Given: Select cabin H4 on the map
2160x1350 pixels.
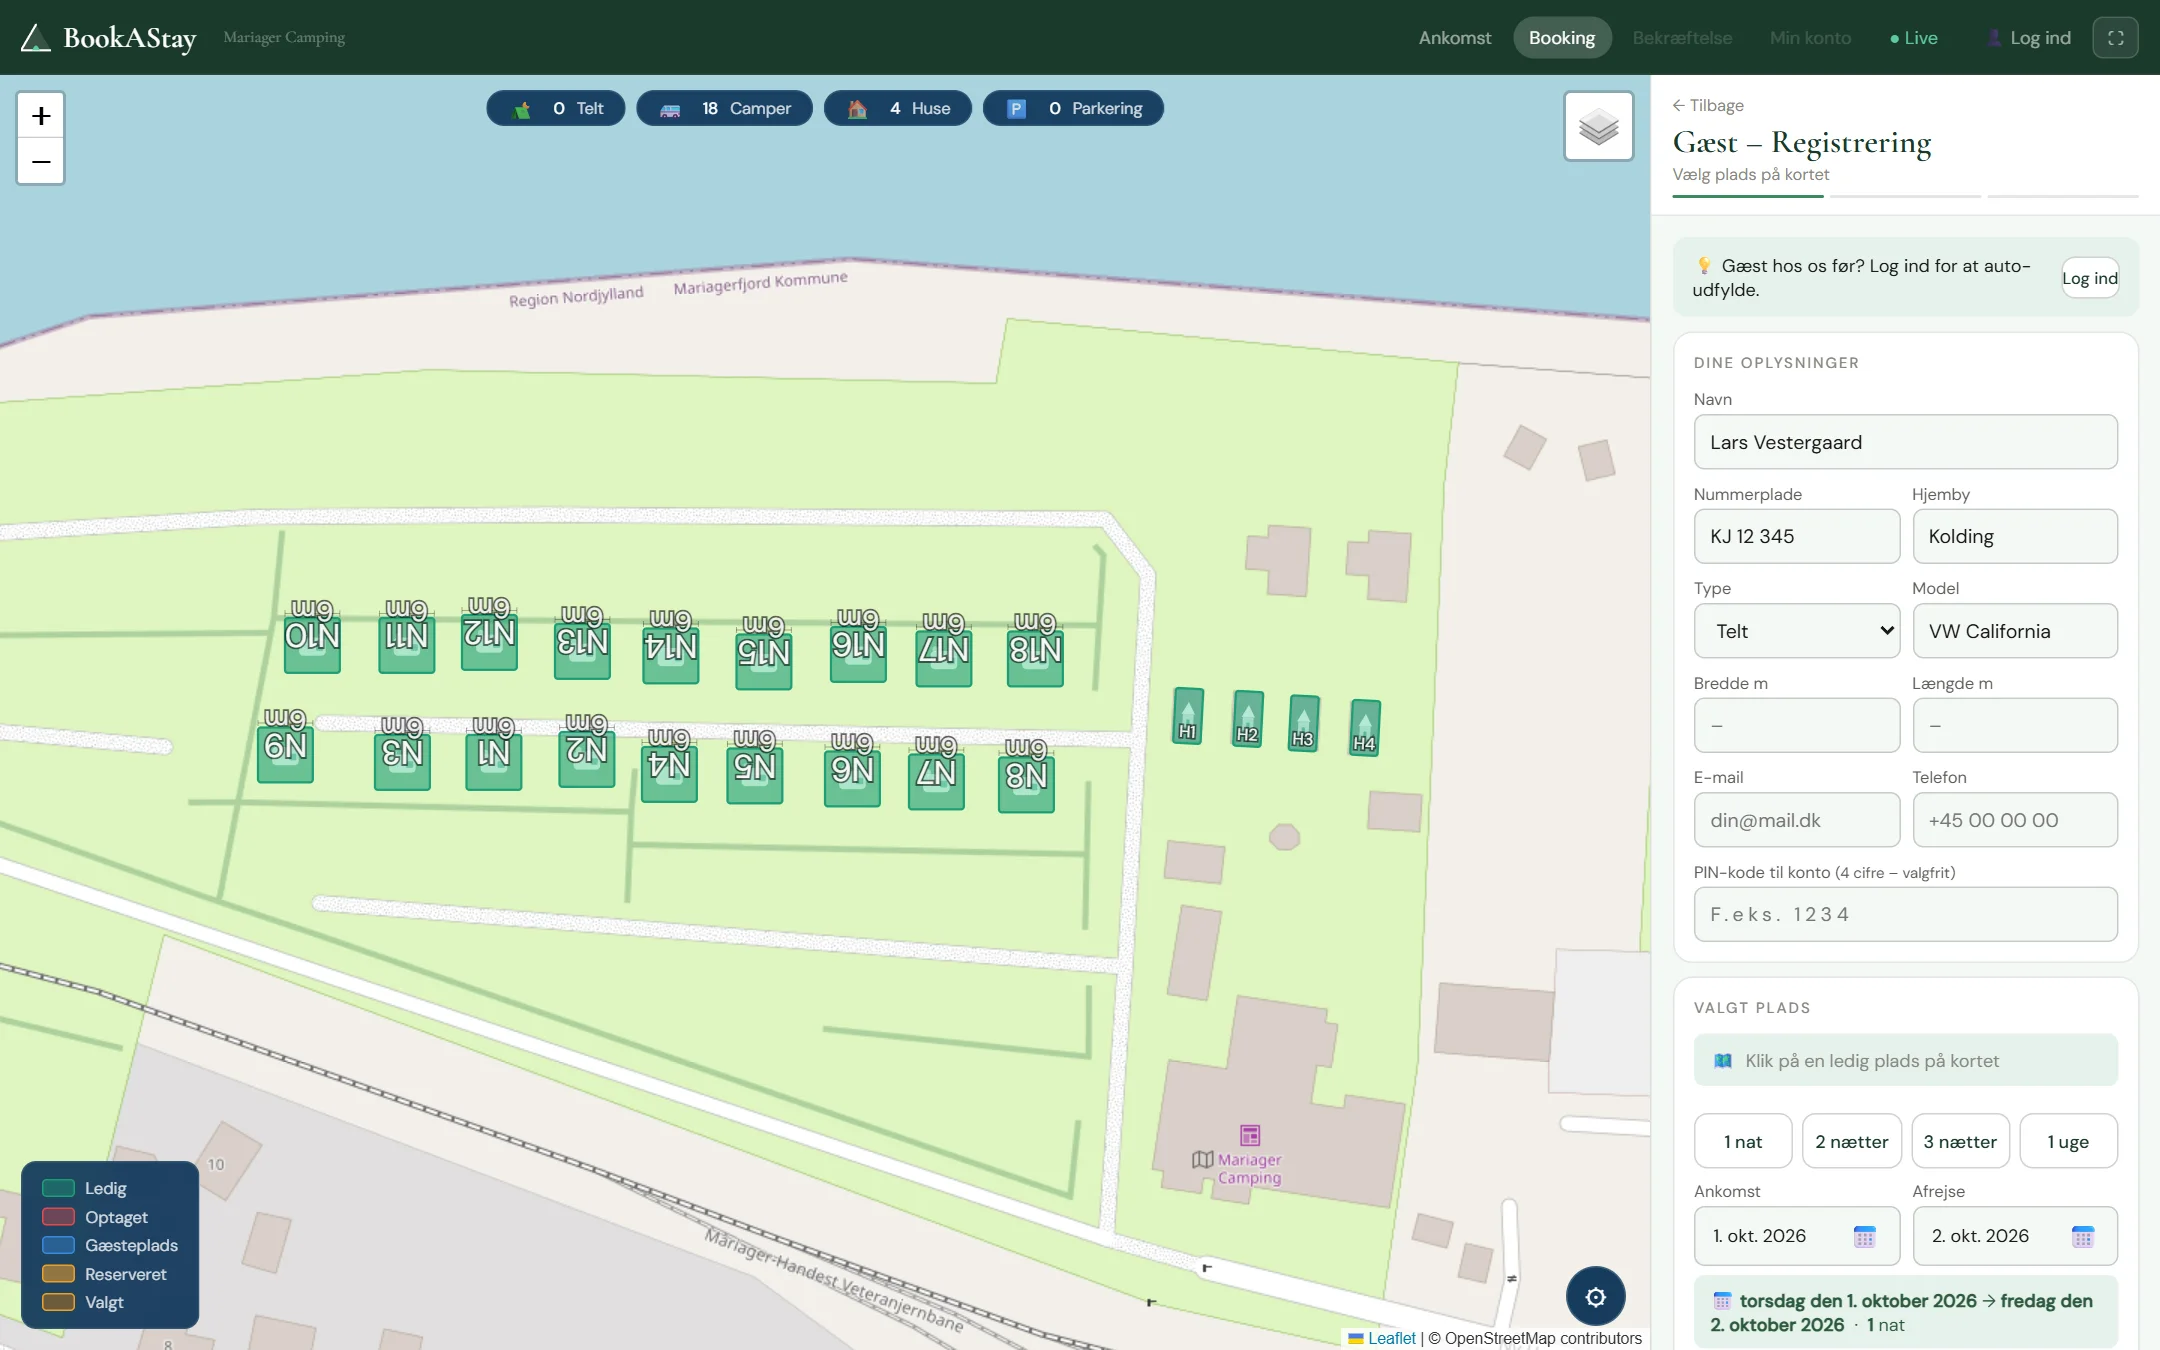Looking at the screenshot, I should [x=1364, y=728].
